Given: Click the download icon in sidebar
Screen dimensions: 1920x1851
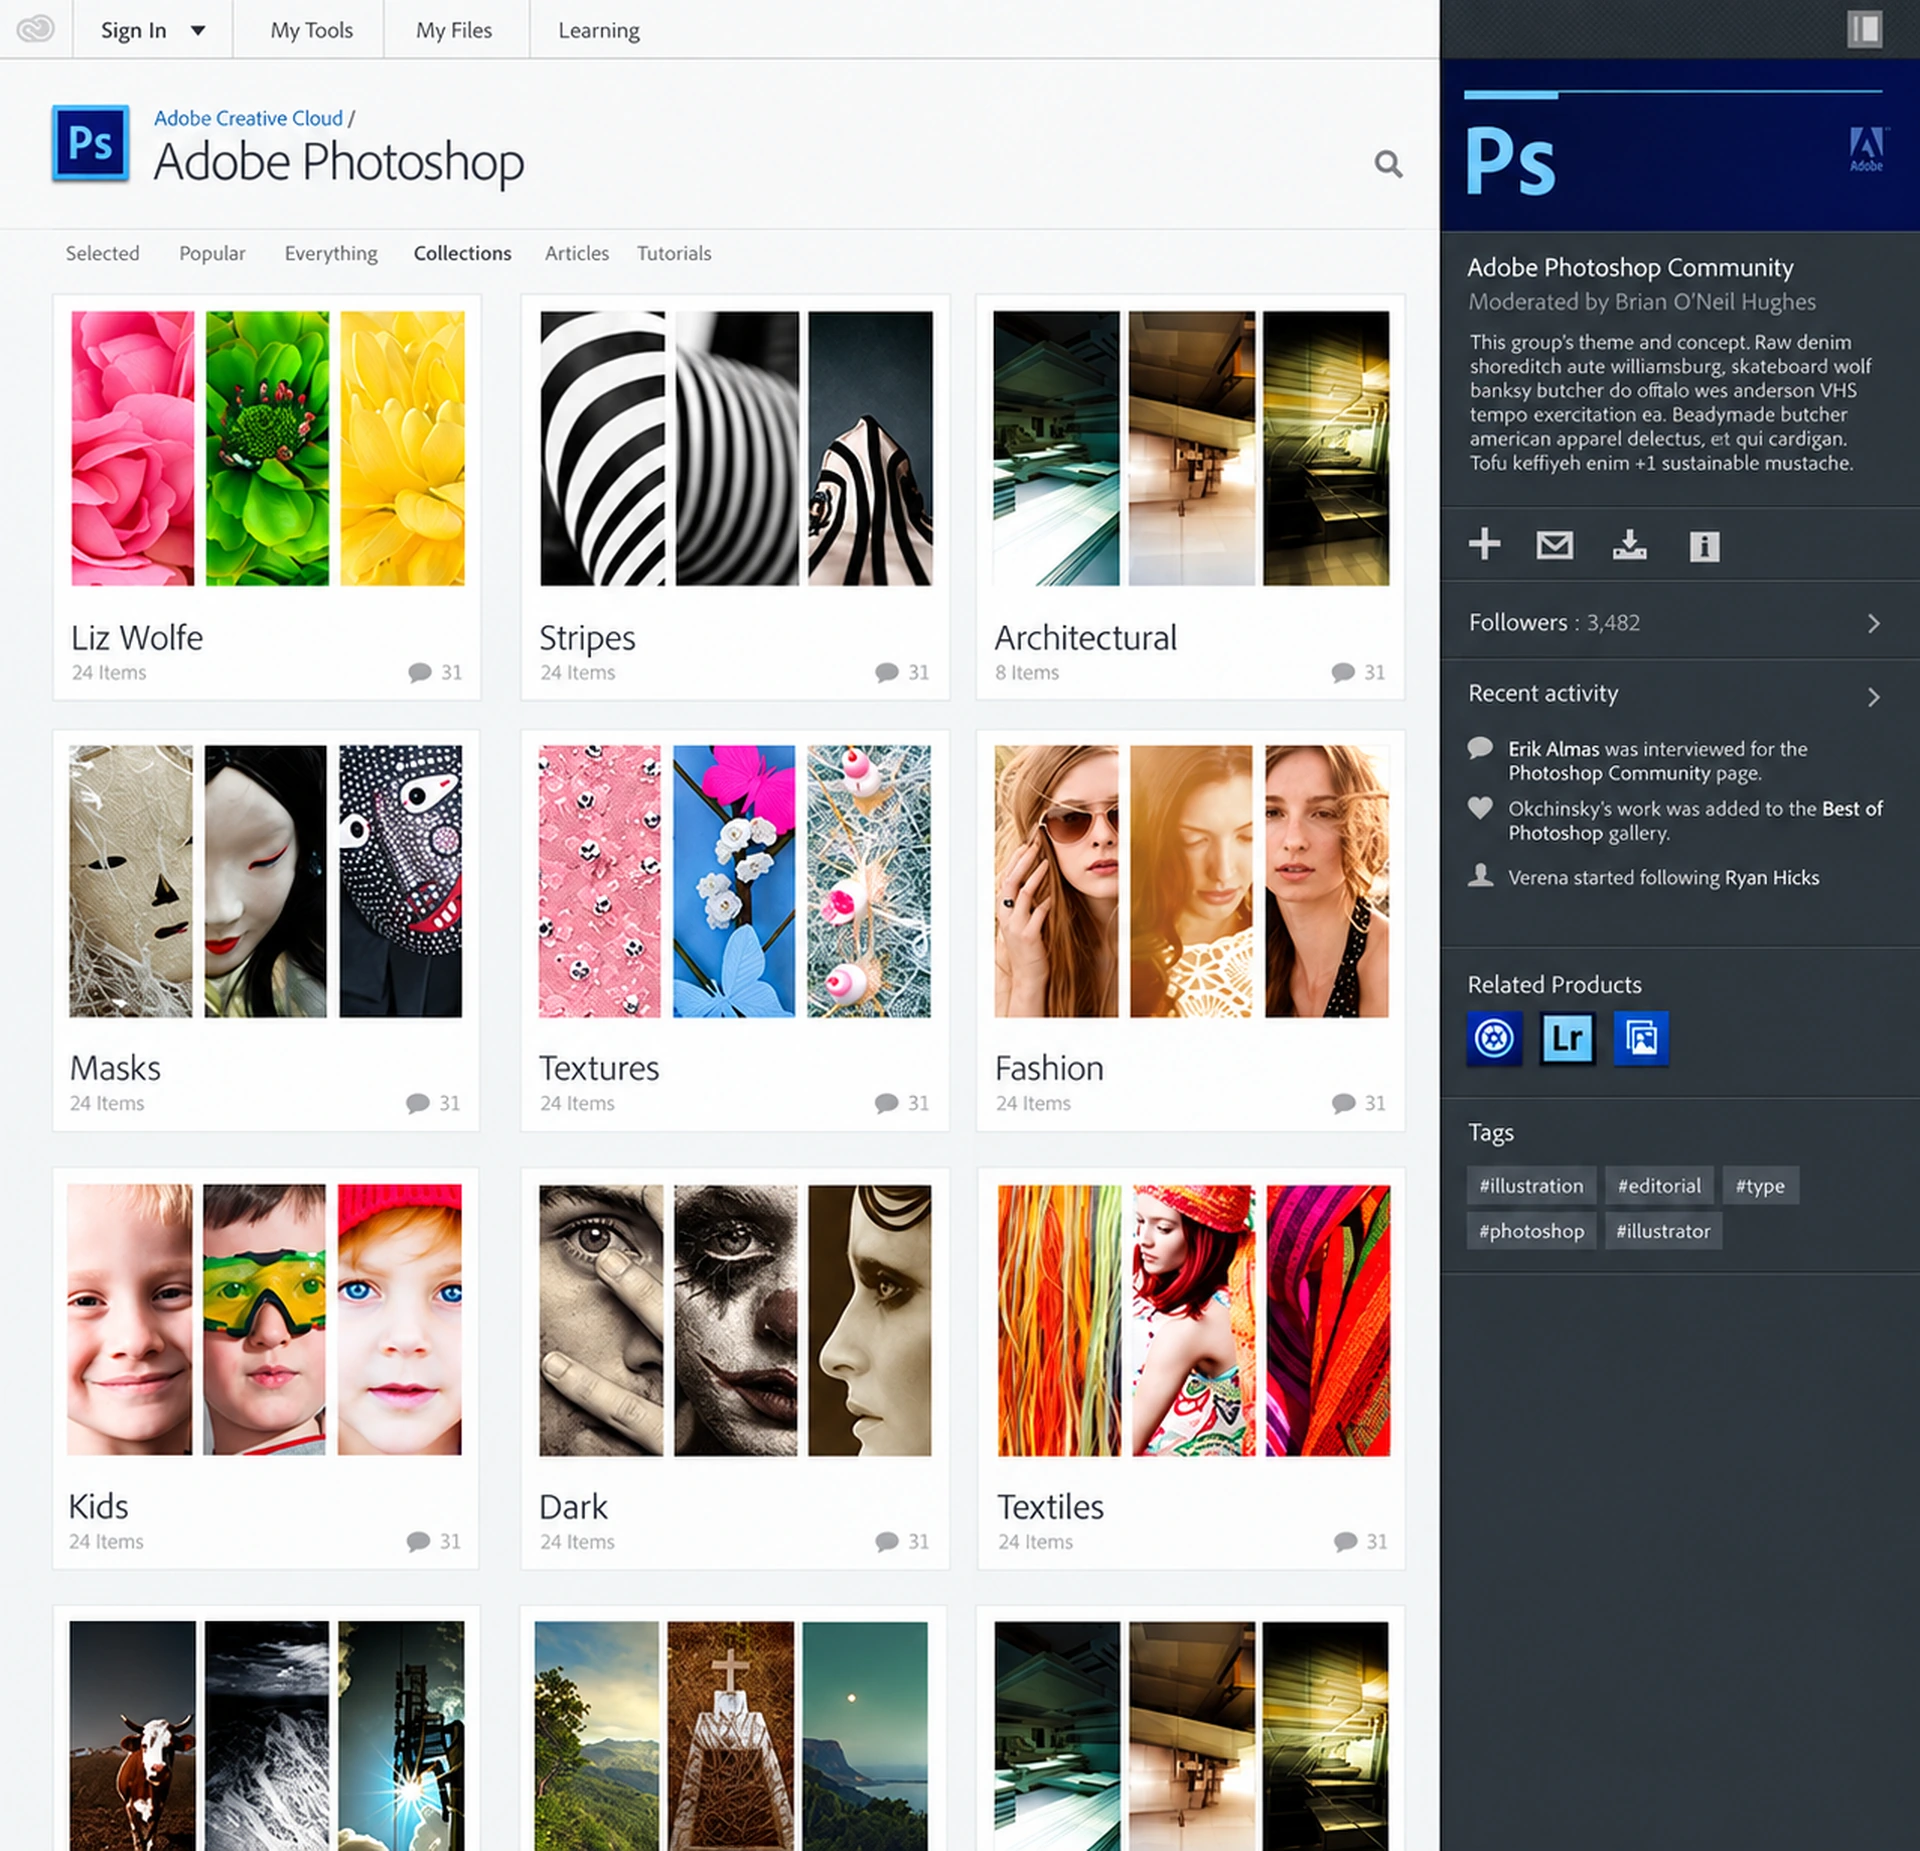Looking at the screenshot, I should (1629, 545).
